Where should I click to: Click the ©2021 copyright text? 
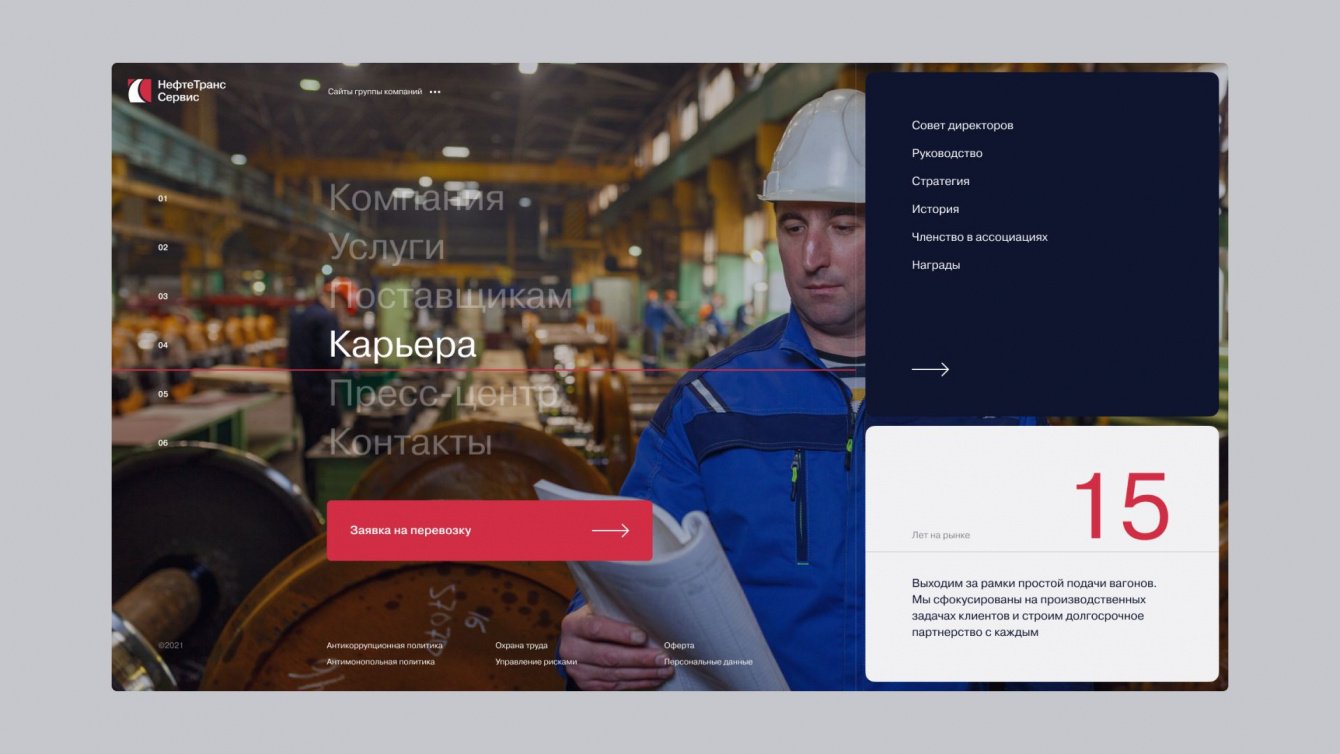[x=170, y=646]
